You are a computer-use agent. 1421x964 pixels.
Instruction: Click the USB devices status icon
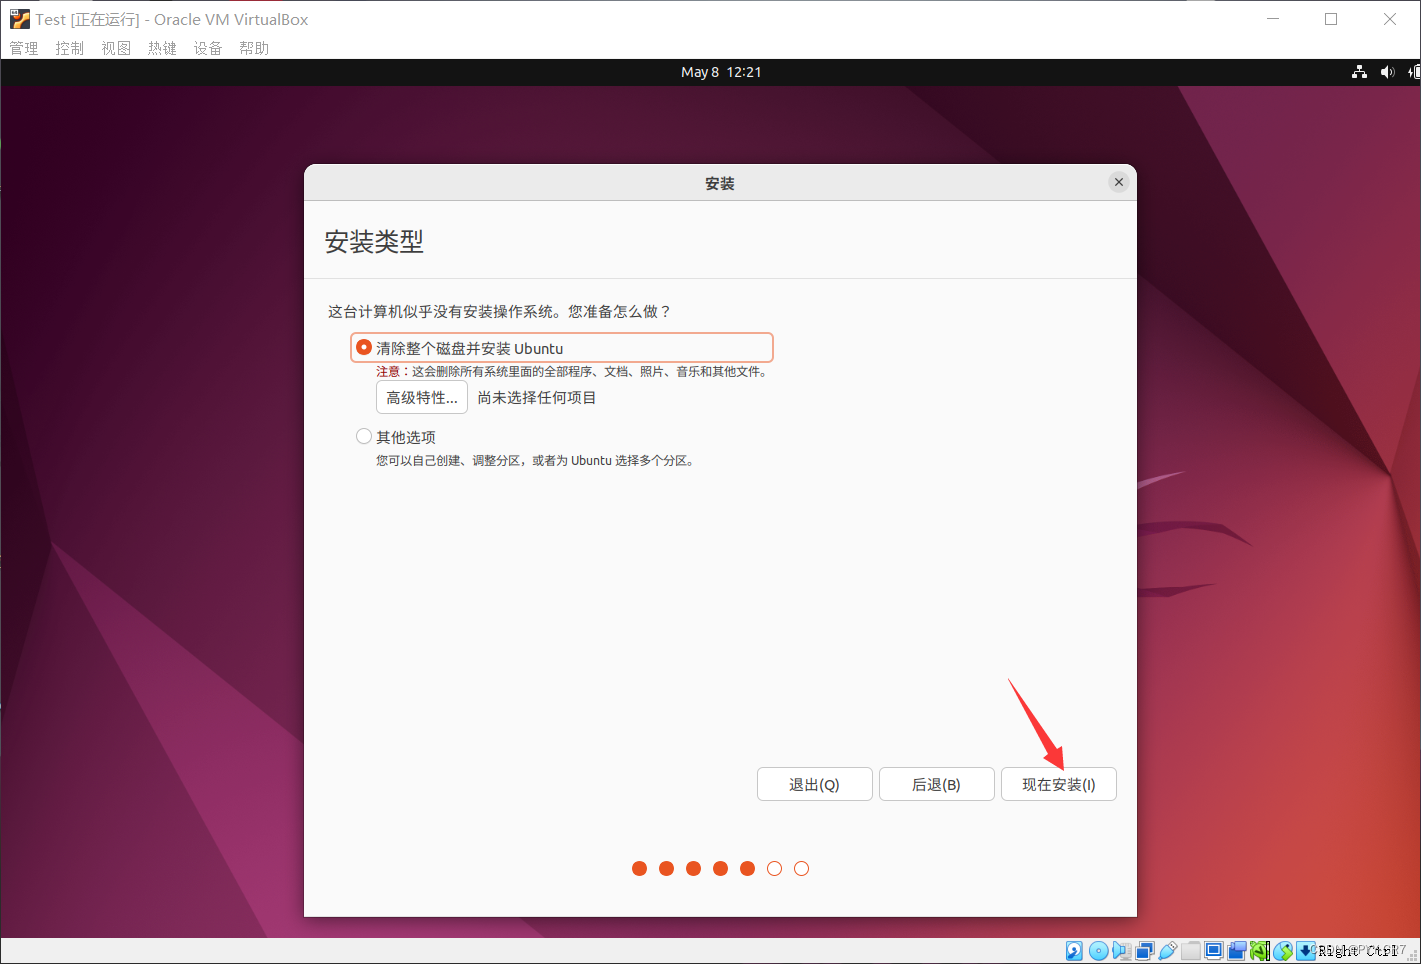click(1167, 950)
